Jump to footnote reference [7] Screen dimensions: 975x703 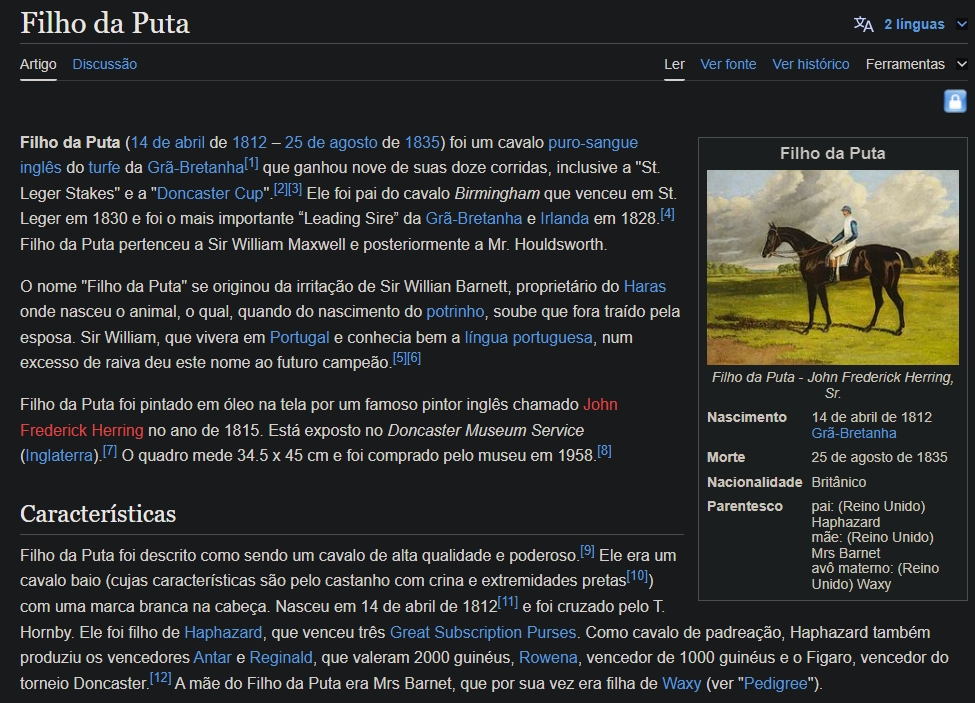[109, 451]
